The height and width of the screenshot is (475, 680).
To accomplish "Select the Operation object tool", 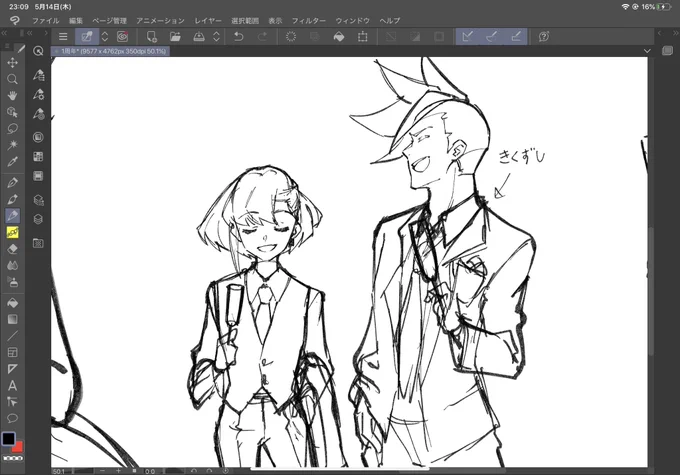I will point(13,112).
